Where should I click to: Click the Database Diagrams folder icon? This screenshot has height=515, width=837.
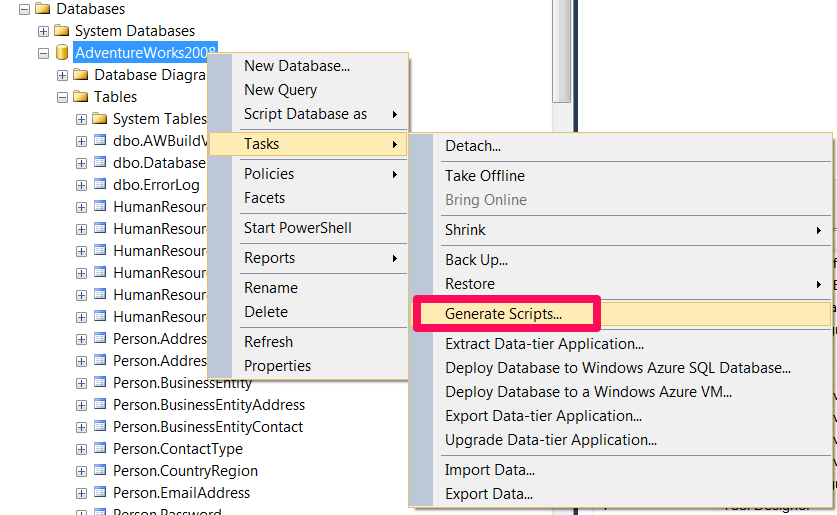[x=81, y=74]
